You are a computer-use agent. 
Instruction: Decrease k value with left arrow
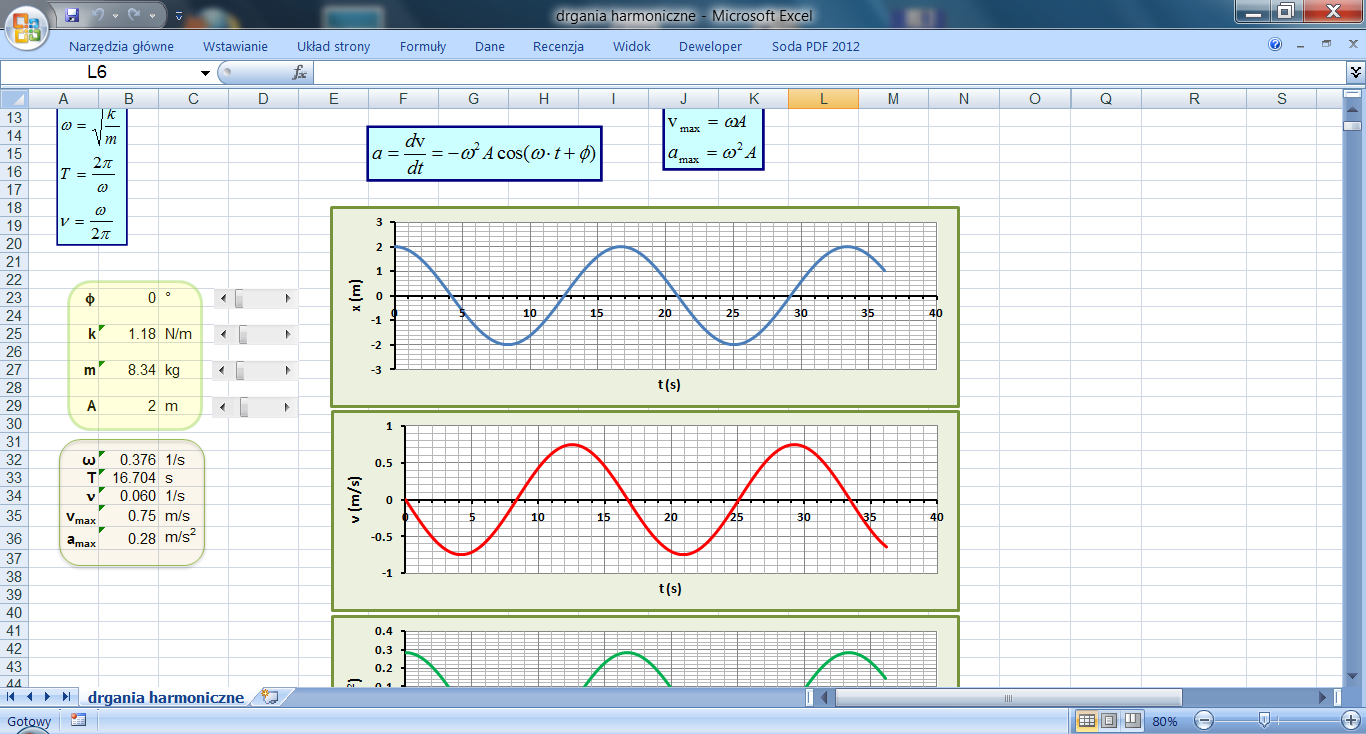click(223, 334)
